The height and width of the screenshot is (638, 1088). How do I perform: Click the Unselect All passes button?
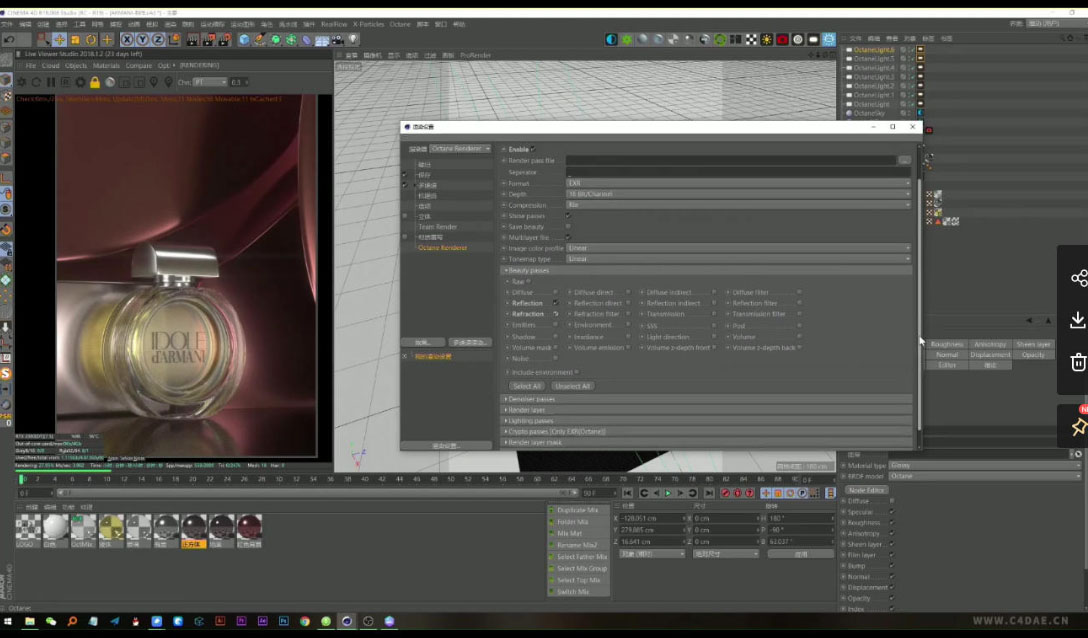pyautogui.click(x=572, y=386)
